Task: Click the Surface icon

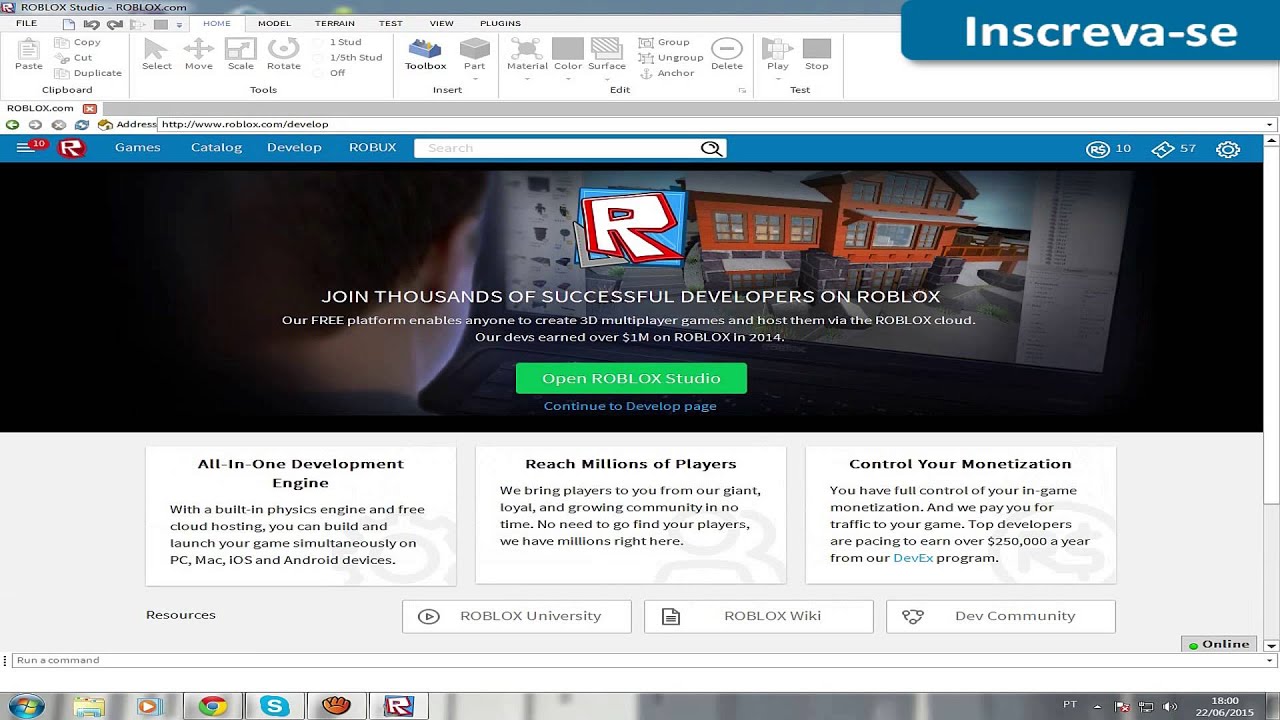Action: point(606,49)
